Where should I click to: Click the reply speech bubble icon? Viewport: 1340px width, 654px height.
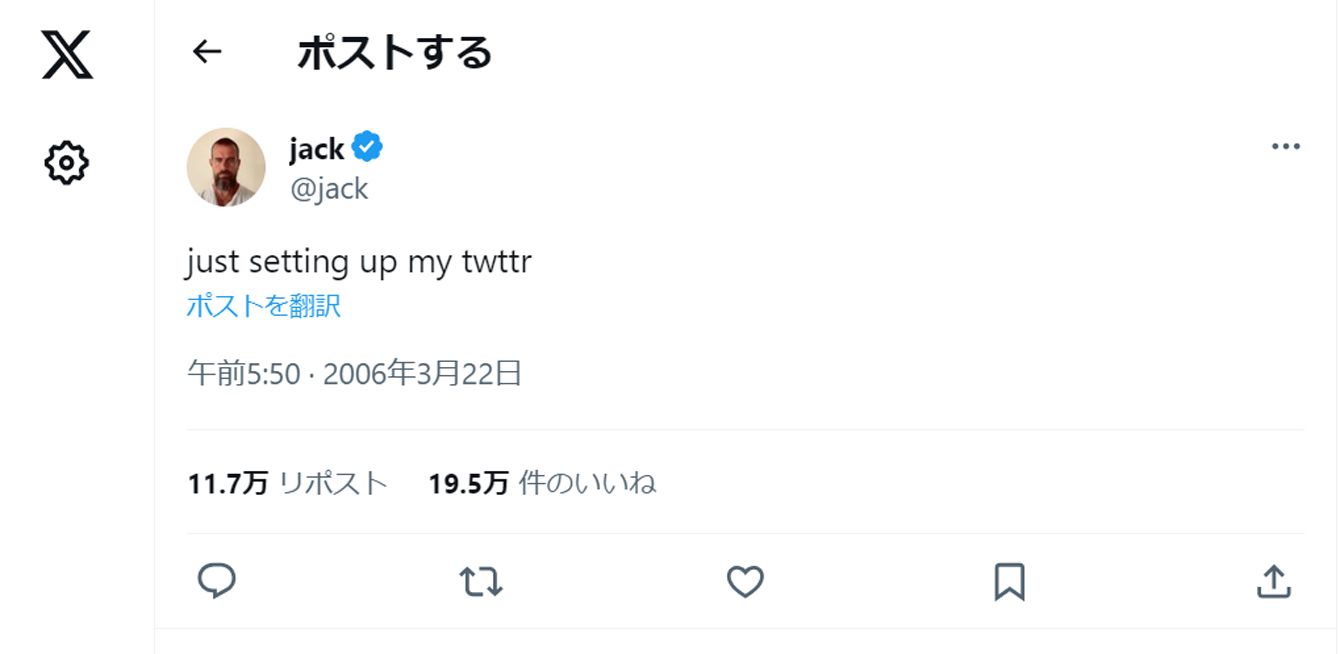(216, 580)
